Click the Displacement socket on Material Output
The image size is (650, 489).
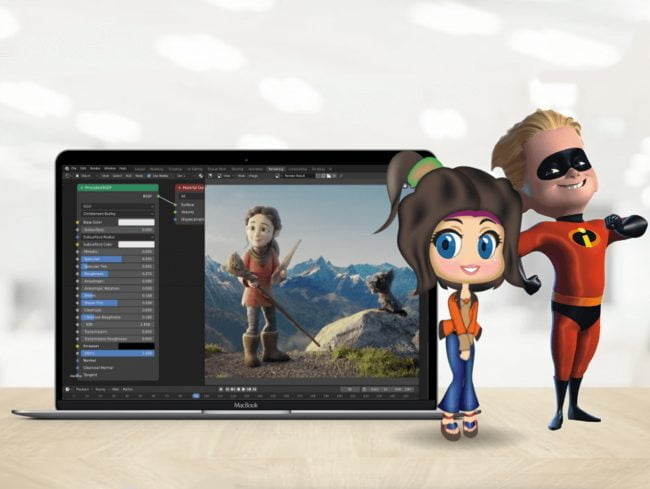(x=177, y=219)
